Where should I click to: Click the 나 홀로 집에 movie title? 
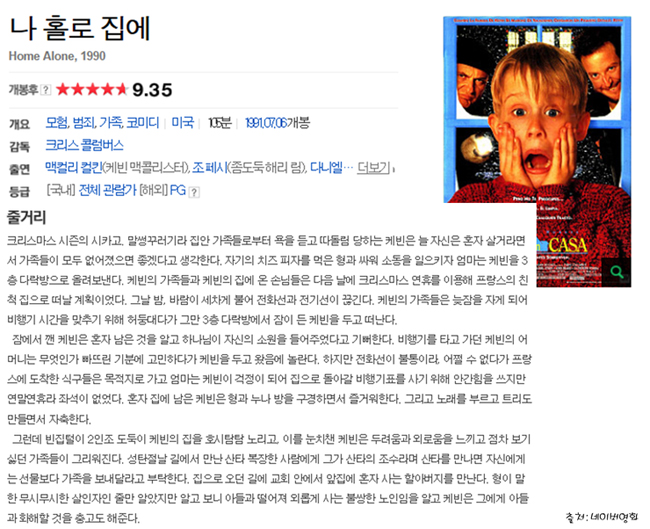click(x=79, y=29)
